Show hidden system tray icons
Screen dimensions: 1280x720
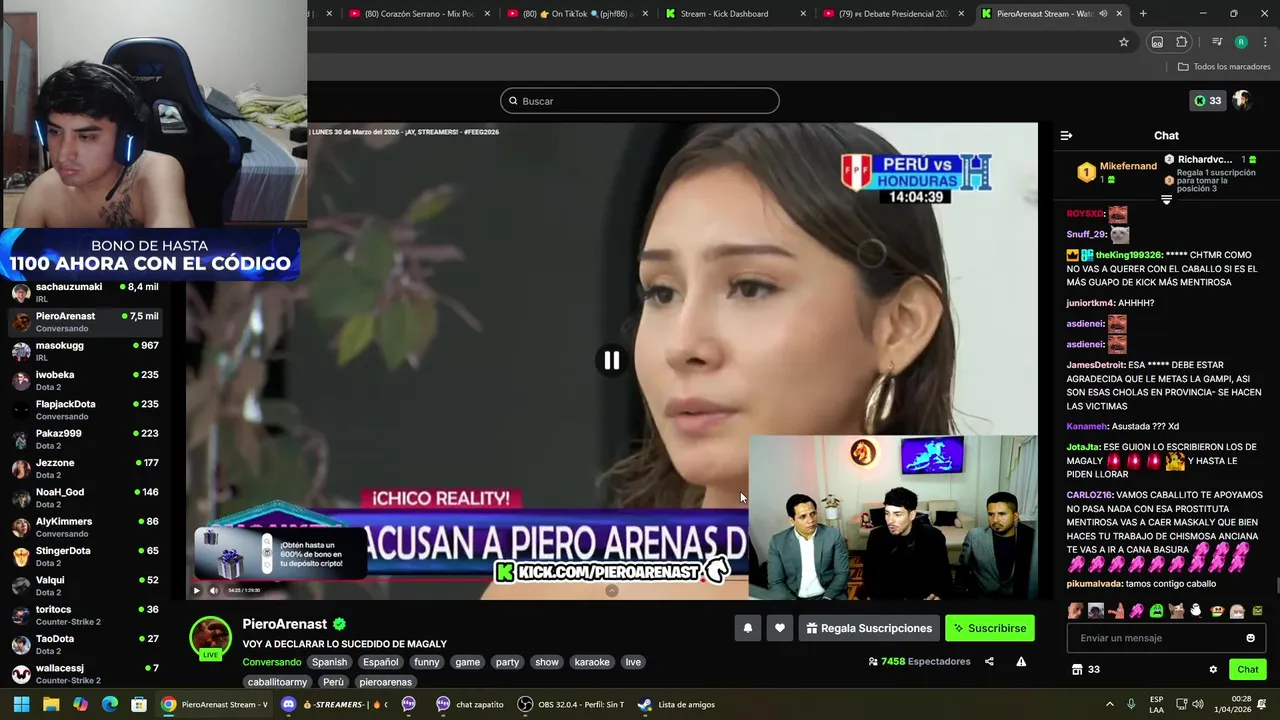1109,704
